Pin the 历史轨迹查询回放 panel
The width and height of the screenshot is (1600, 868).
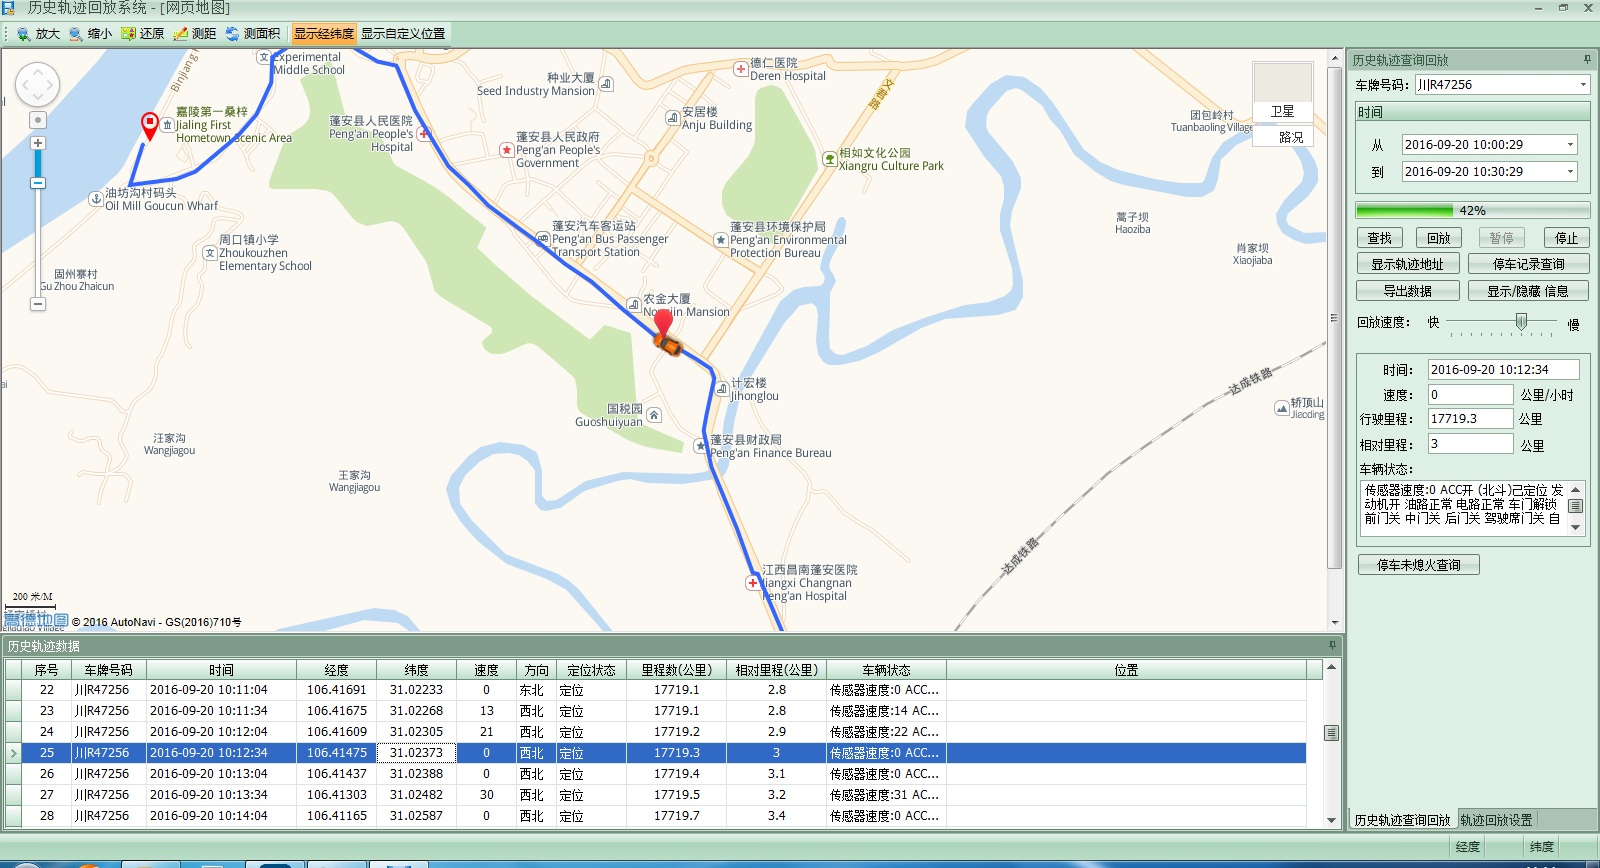pos(1587,60)
